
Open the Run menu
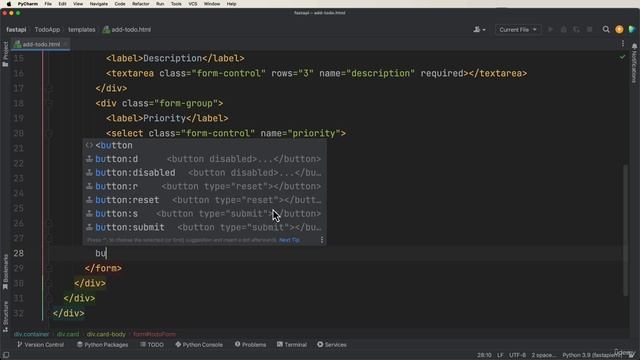160,4
